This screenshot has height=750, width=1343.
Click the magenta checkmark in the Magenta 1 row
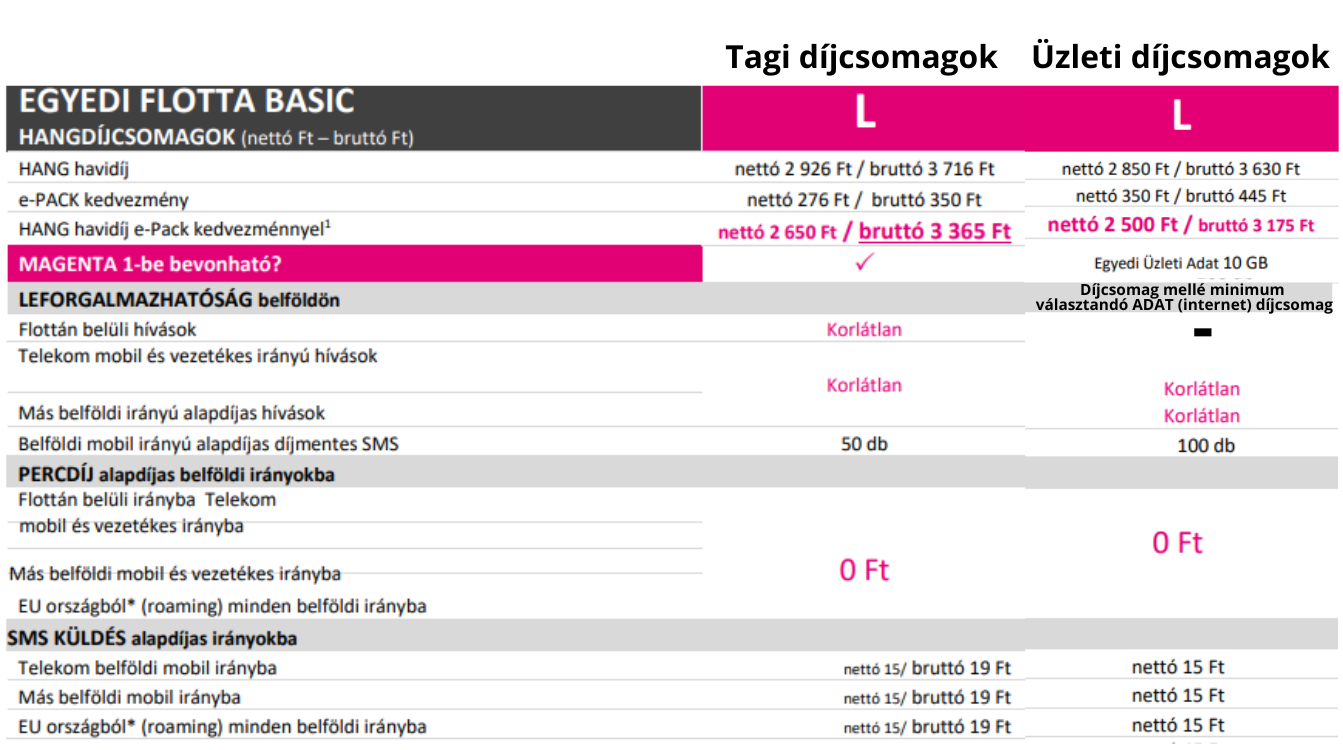(865, 263)
